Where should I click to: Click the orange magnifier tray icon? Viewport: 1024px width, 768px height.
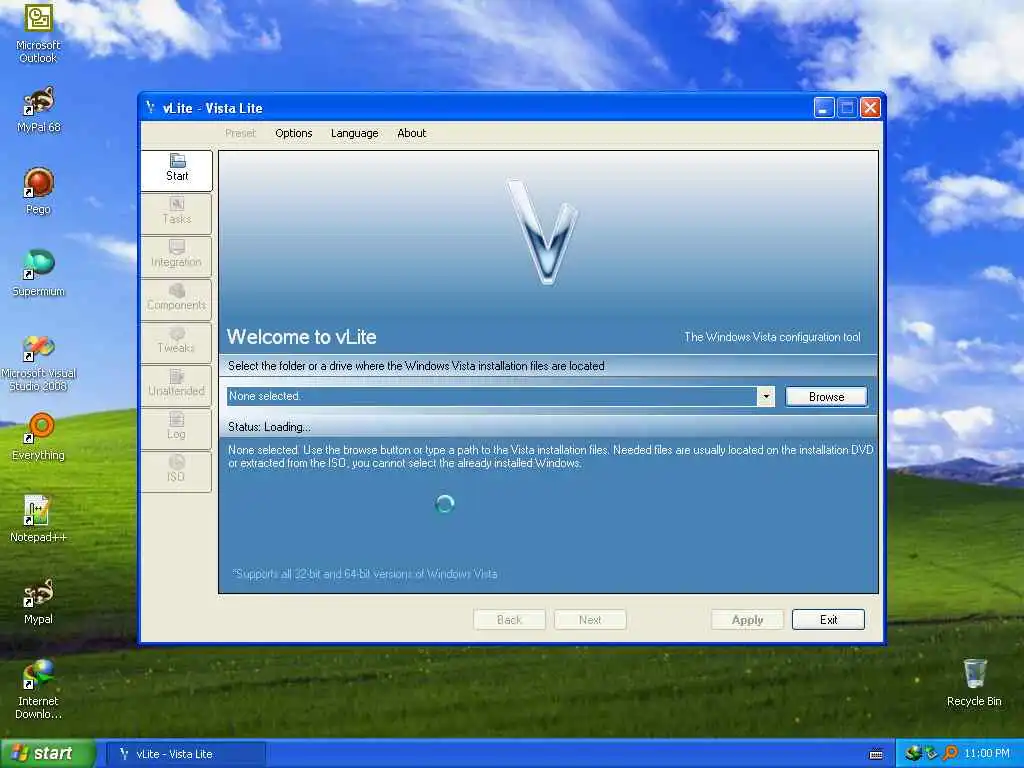950,754
